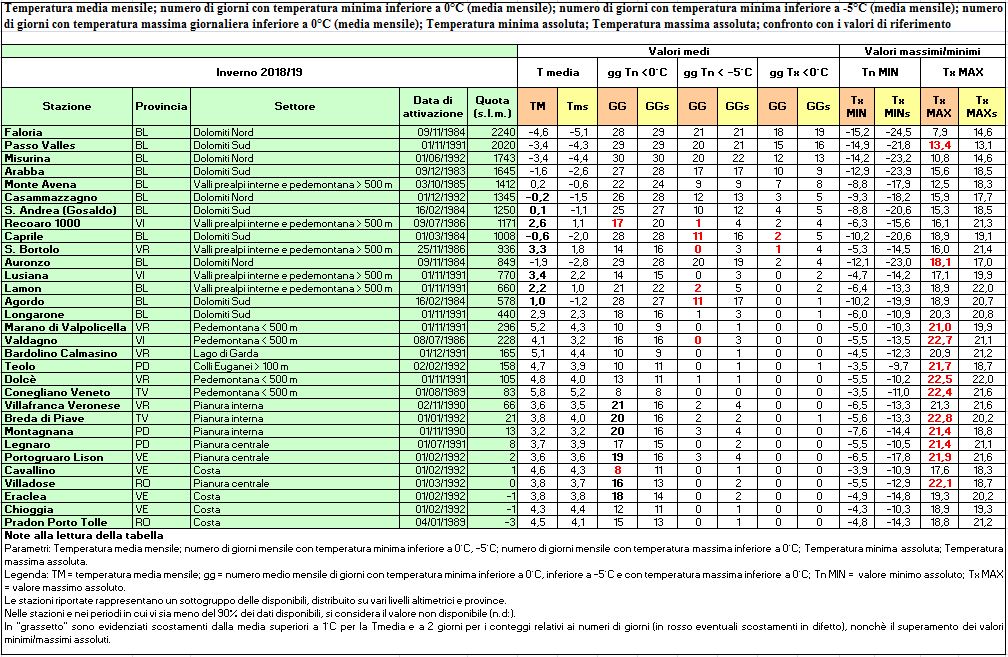Click the Passo Valles station name
Image resolution: width=1008 pixels, height=657 pixels.
(x=35, y=145)
